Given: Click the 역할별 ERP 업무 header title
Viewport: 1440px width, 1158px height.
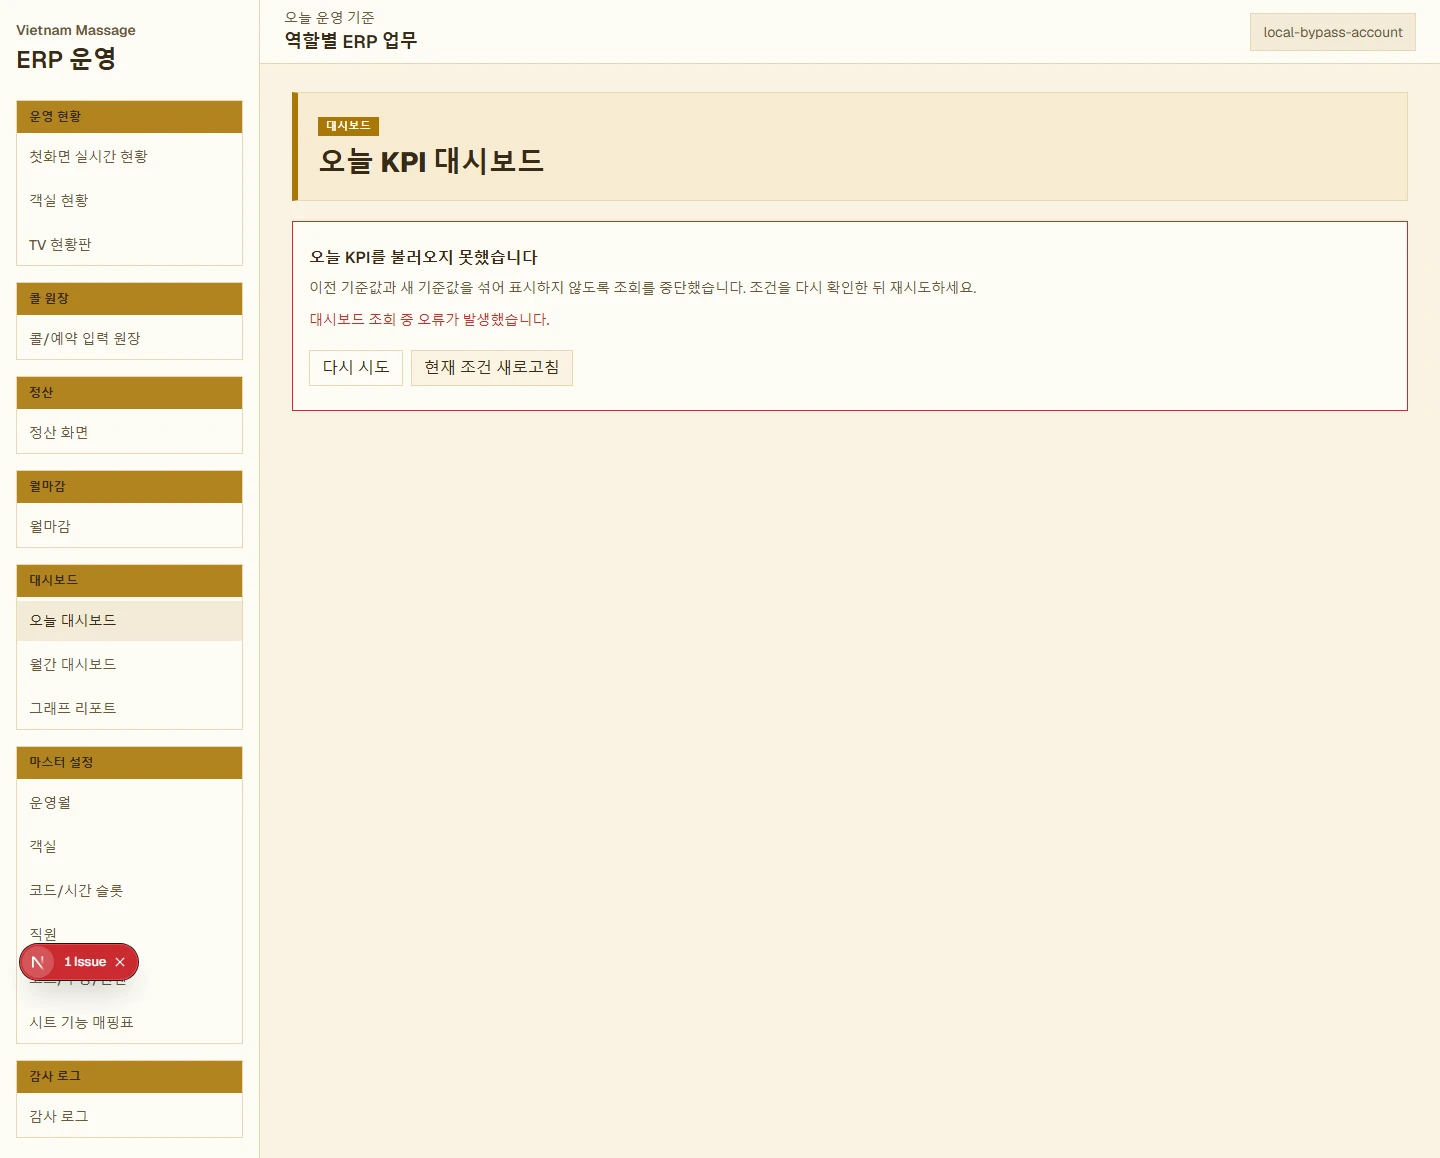Looking at the screenshot, I should [x=351, y=41].
